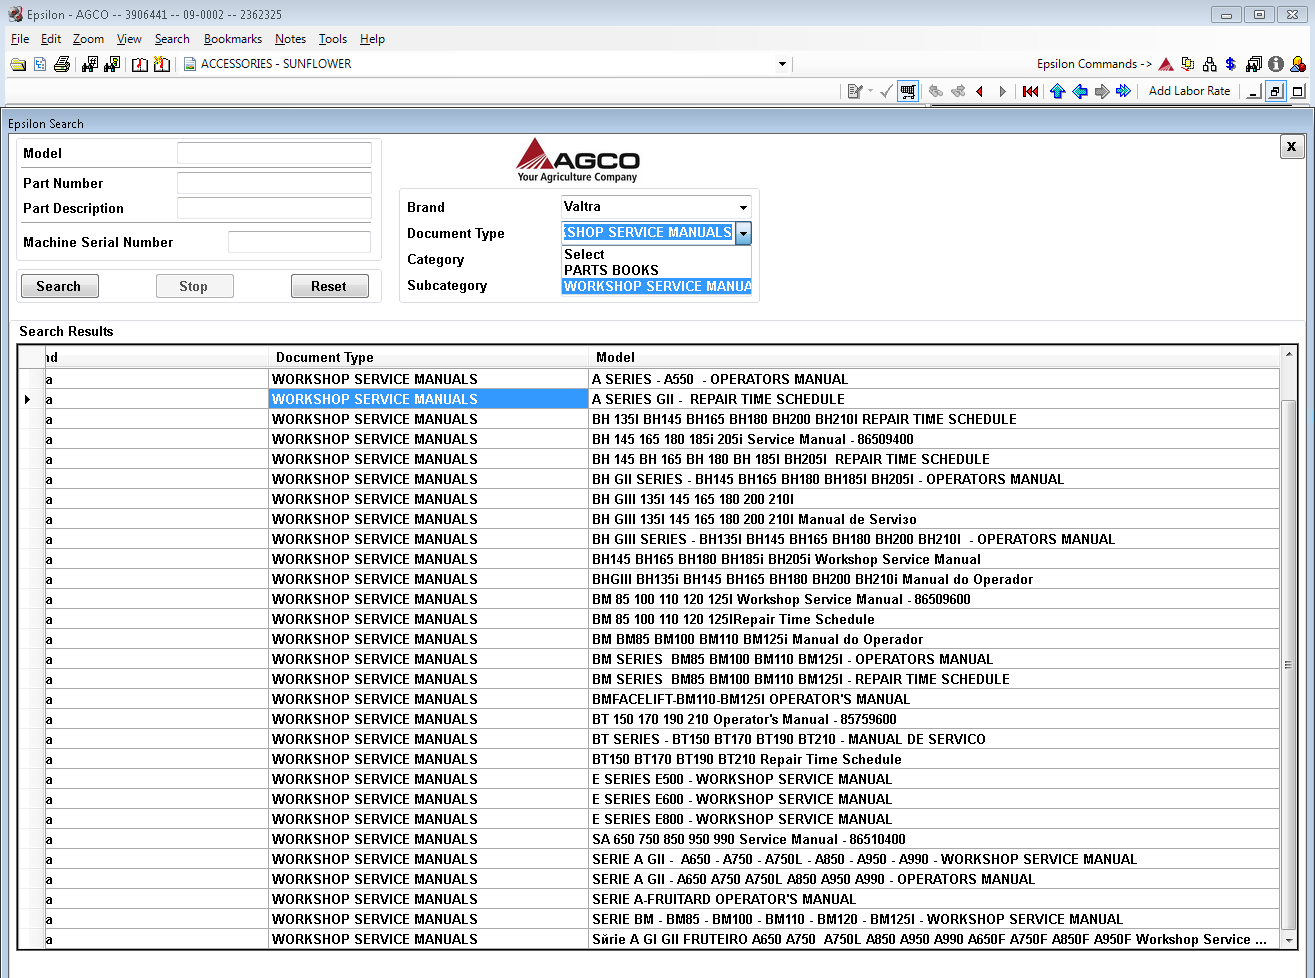Viewport: 1315px width, 978px height.
Task: Click the Model input field
Action: coord(274,153)
